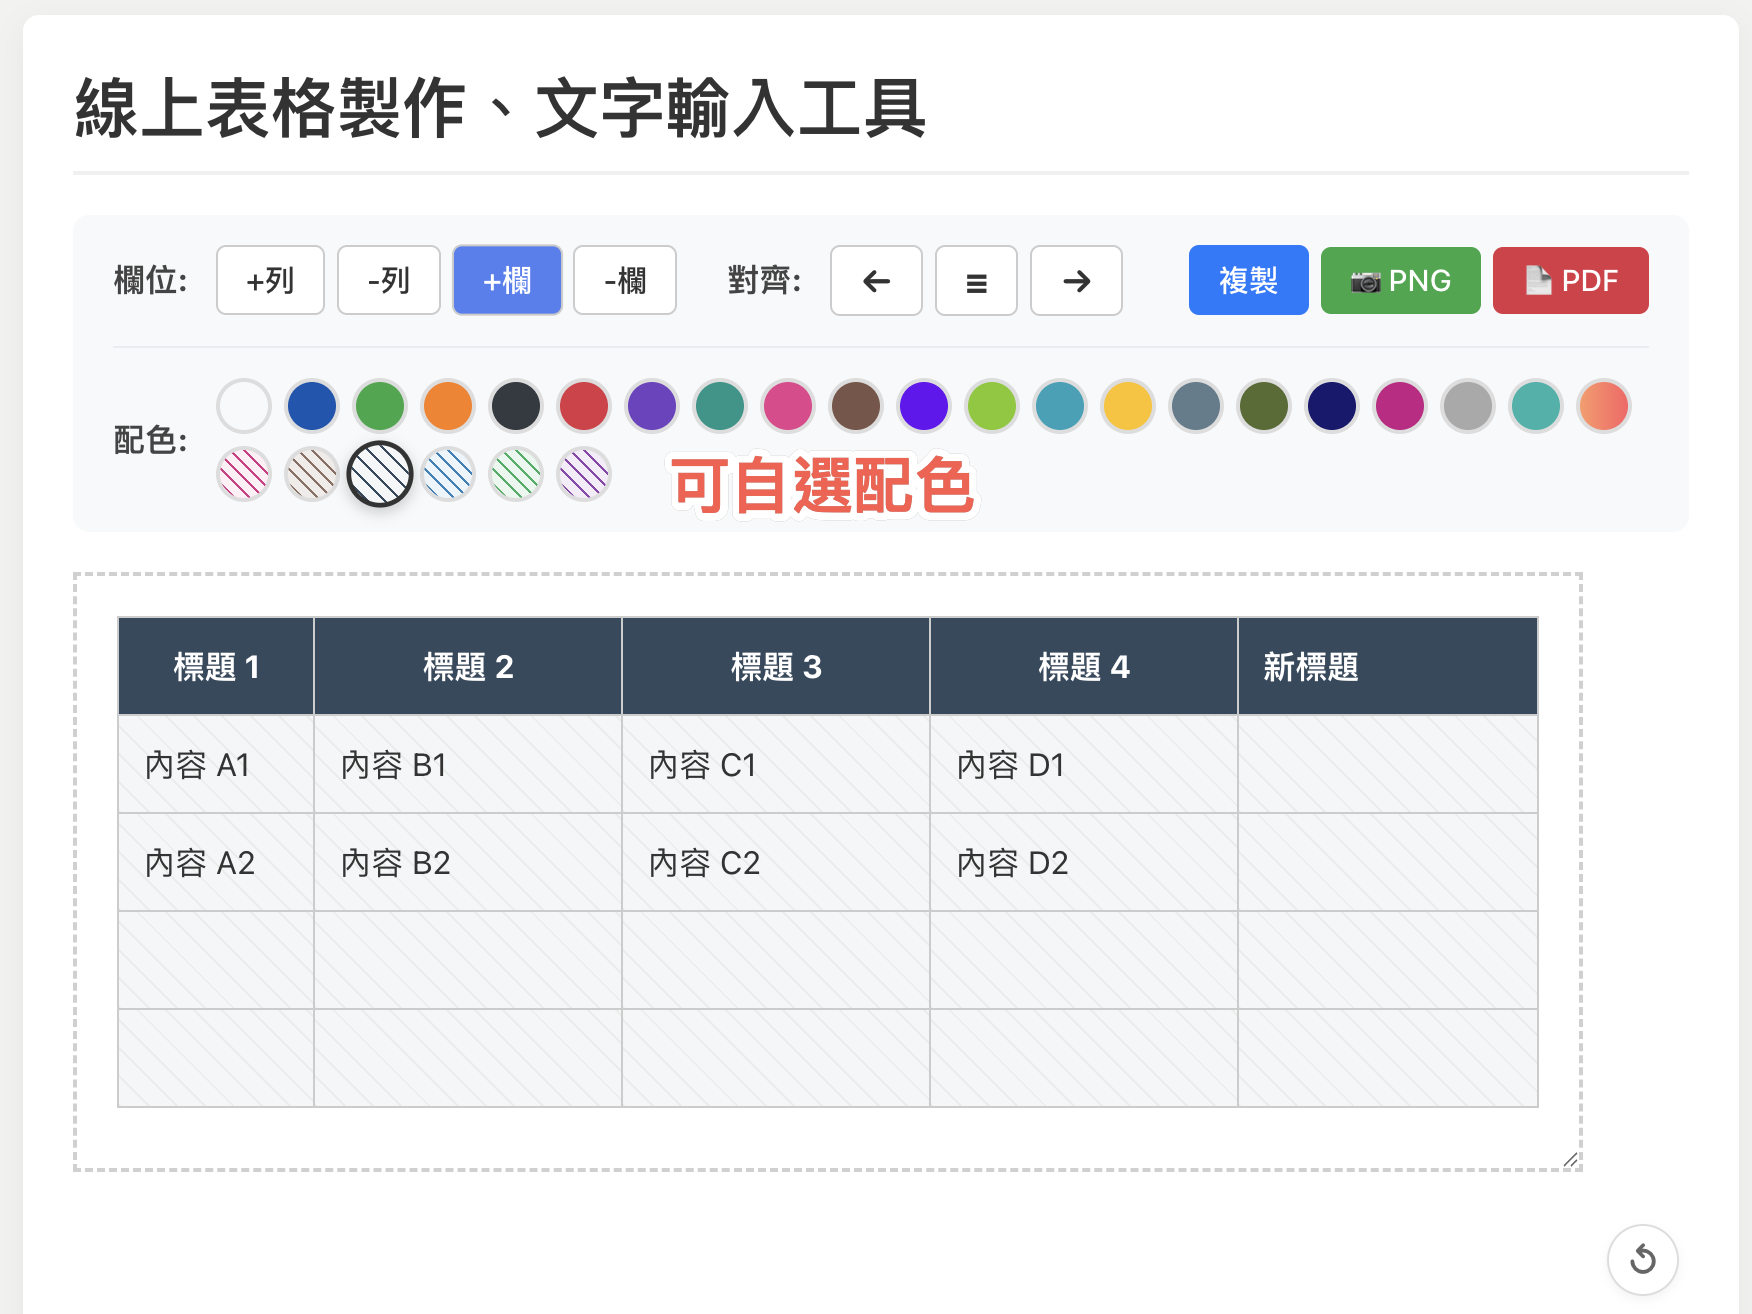The width and height of the screenshot is (1752, 1314).
Task: Click the blue 複製 copy button
Action: [1247, 280]
